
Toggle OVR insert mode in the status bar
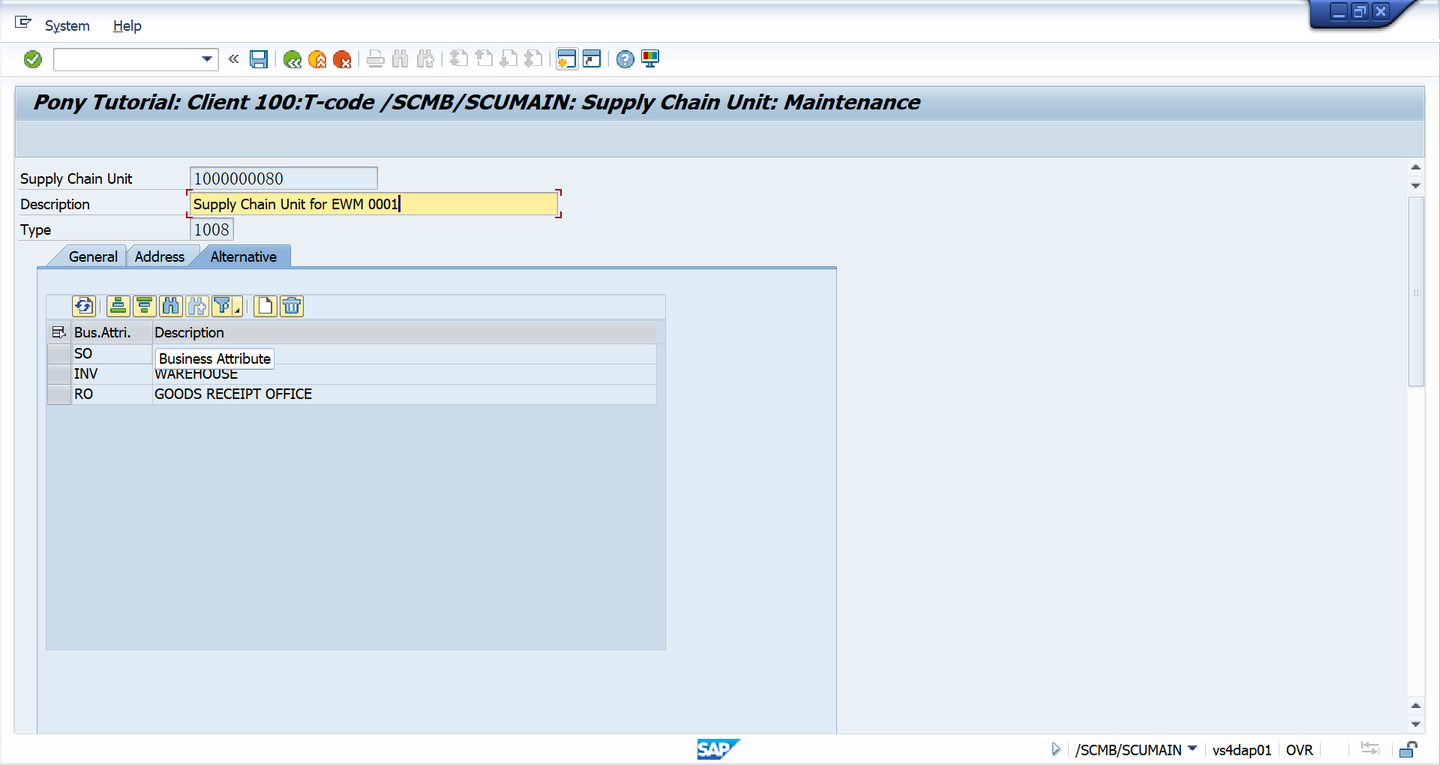(1299, 749)
